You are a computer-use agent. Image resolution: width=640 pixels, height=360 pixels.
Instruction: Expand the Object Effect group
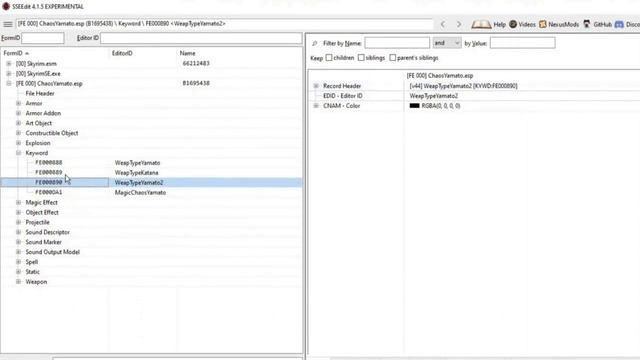[x=18, y=212]
